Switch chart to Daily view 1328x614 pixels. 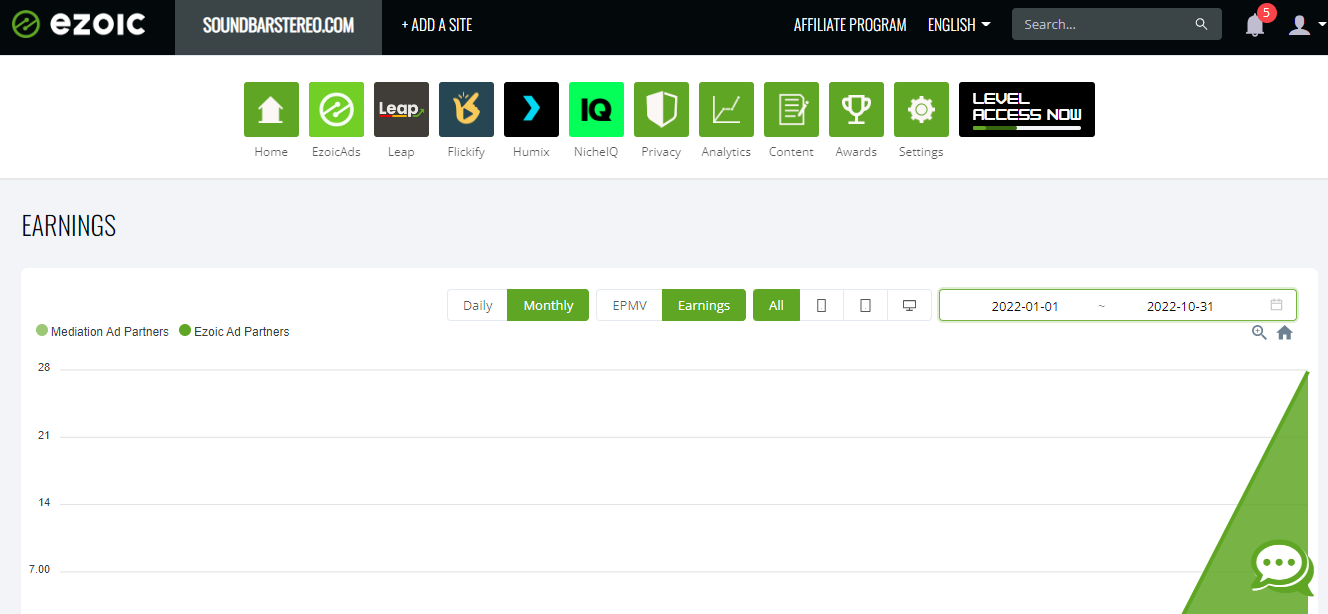click(x=478, y=305)
